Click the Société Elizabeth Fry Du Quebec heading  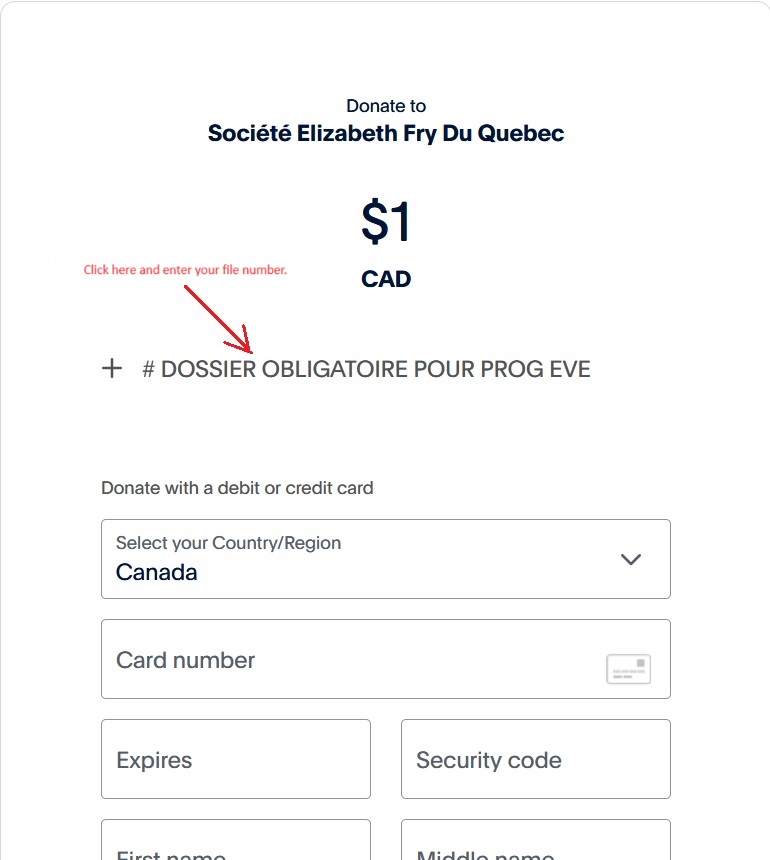[x=385, y=133]
